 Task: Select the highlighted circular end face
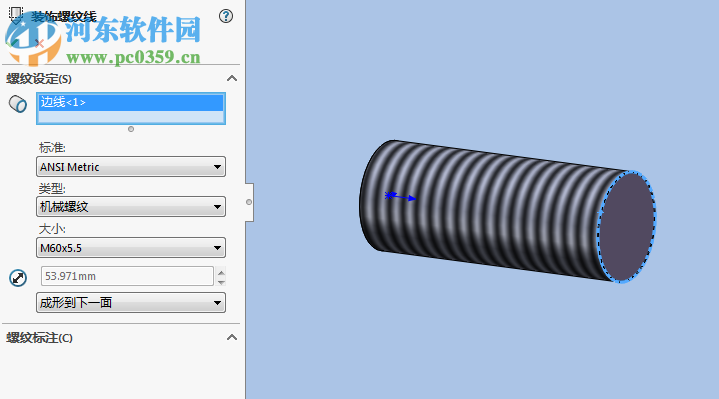coord(627,227)
